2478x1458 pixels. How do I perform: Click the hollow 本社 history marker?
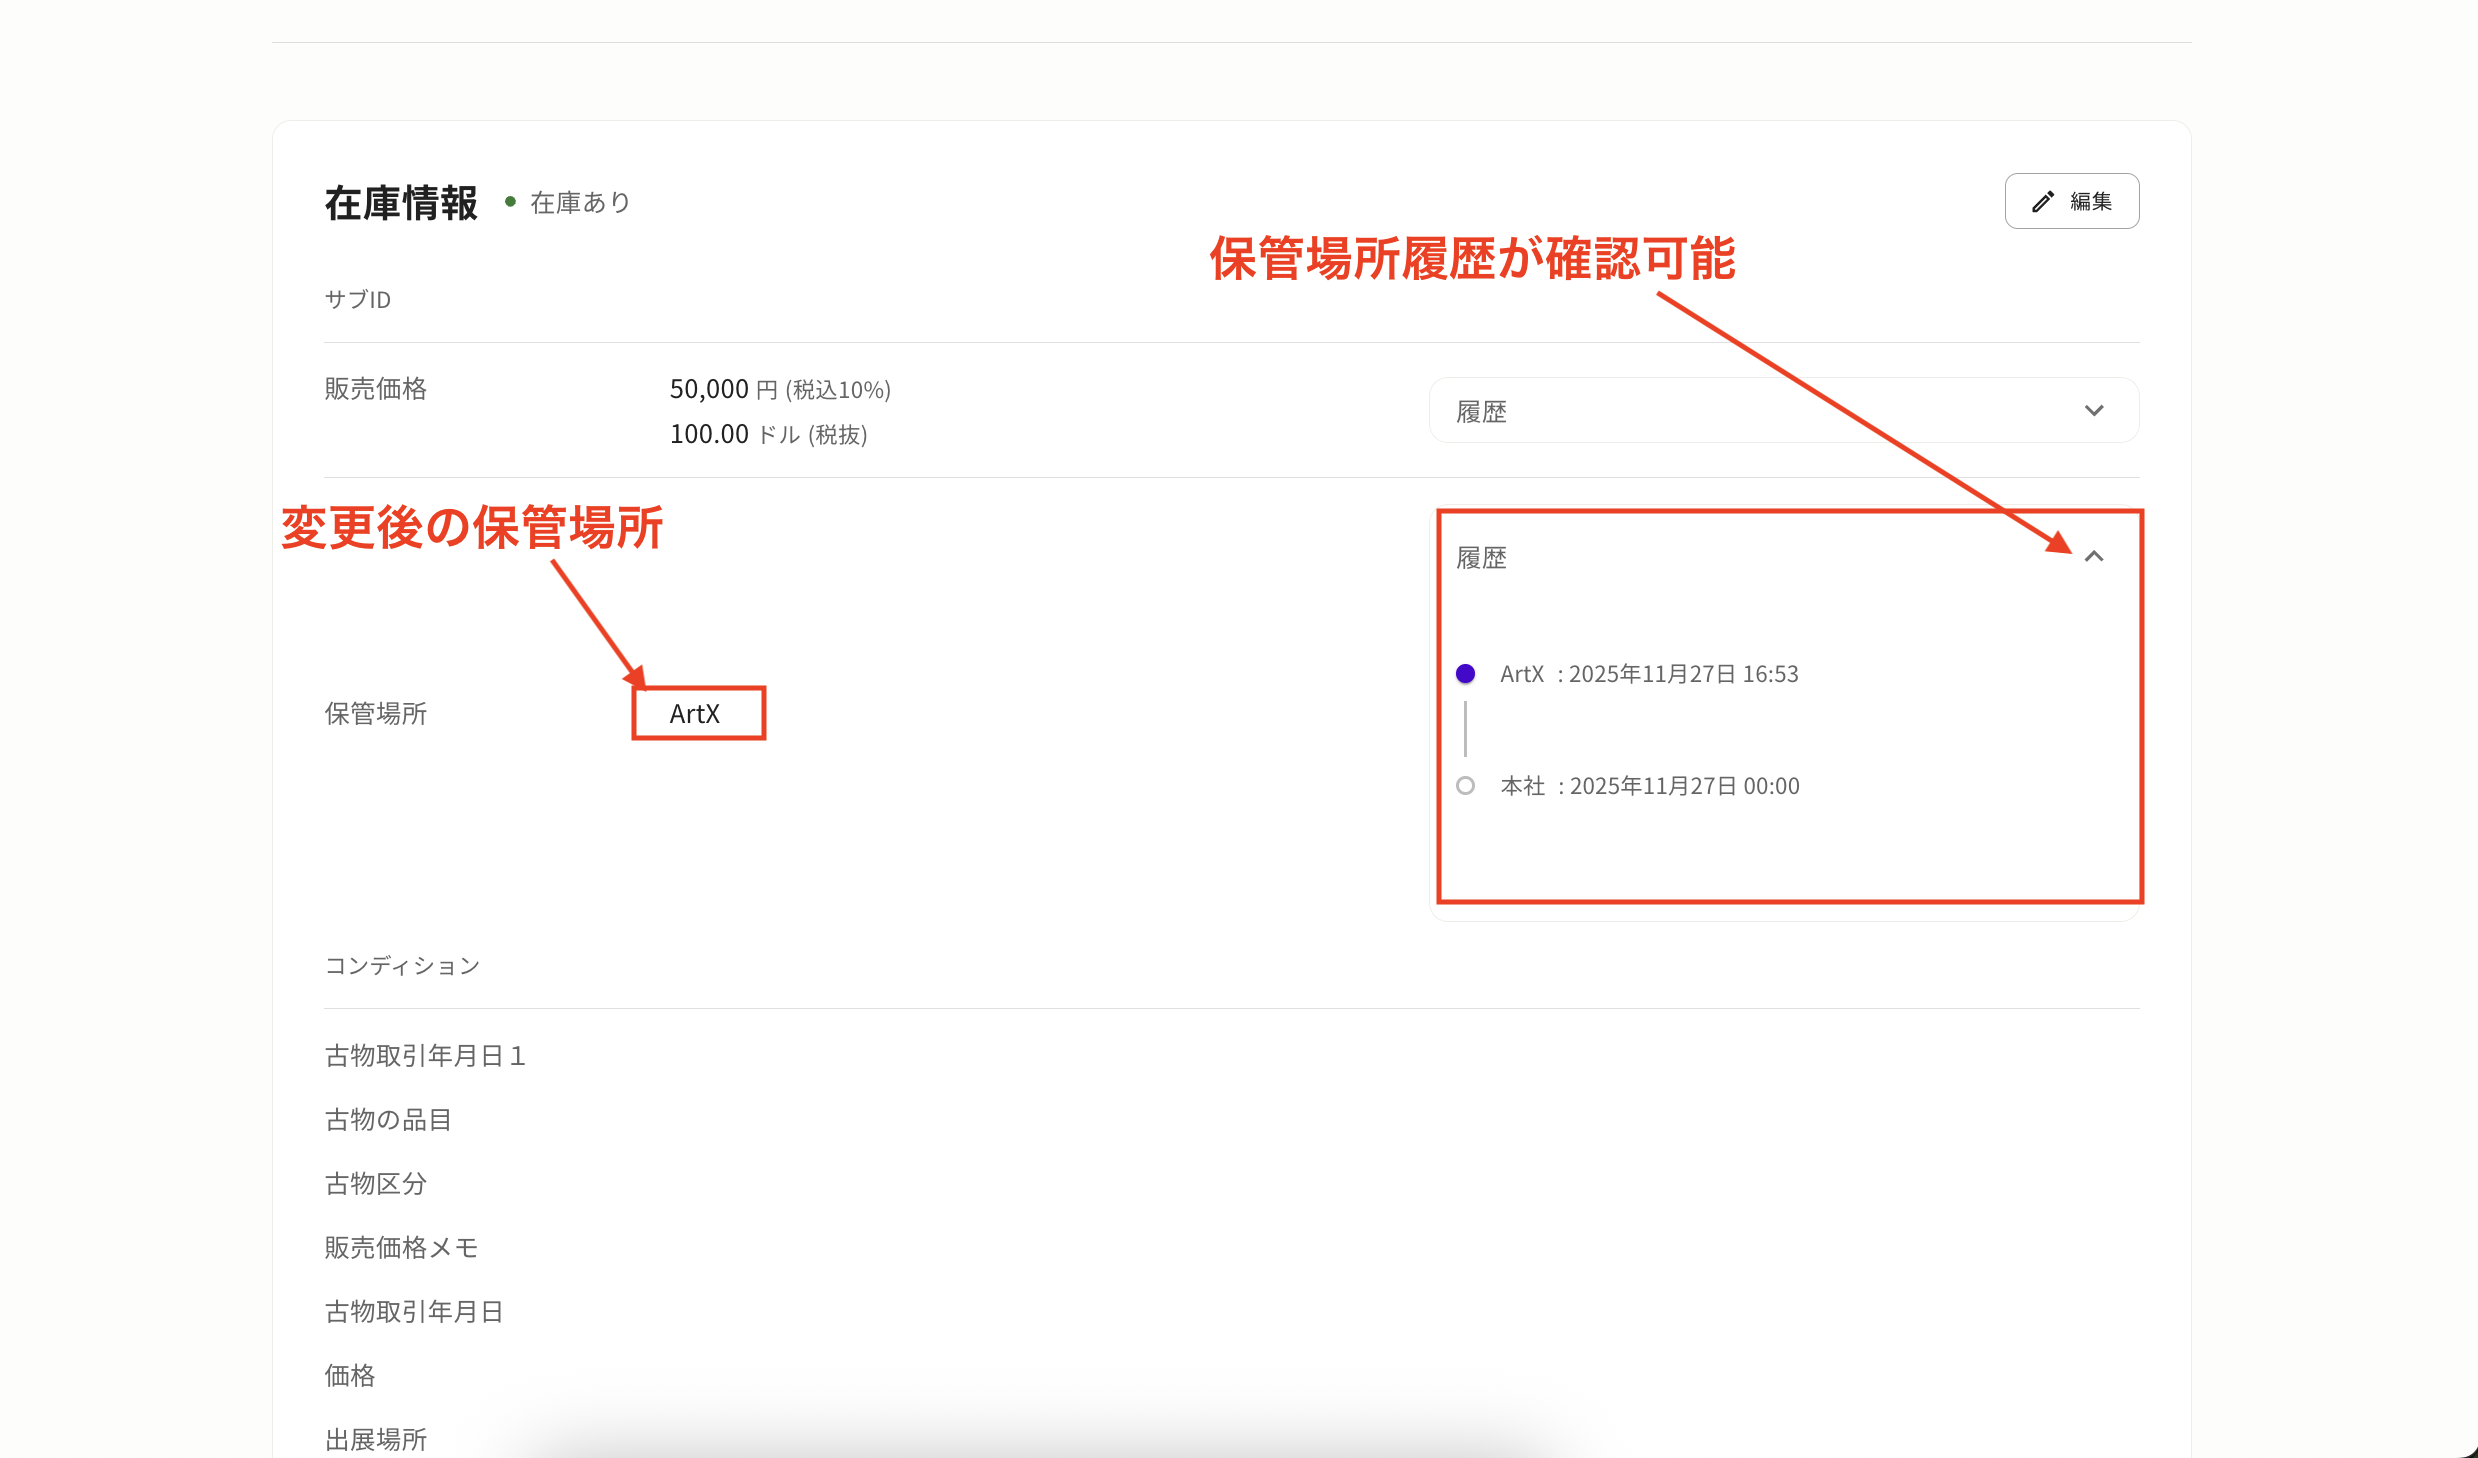tap(1465, 786)
